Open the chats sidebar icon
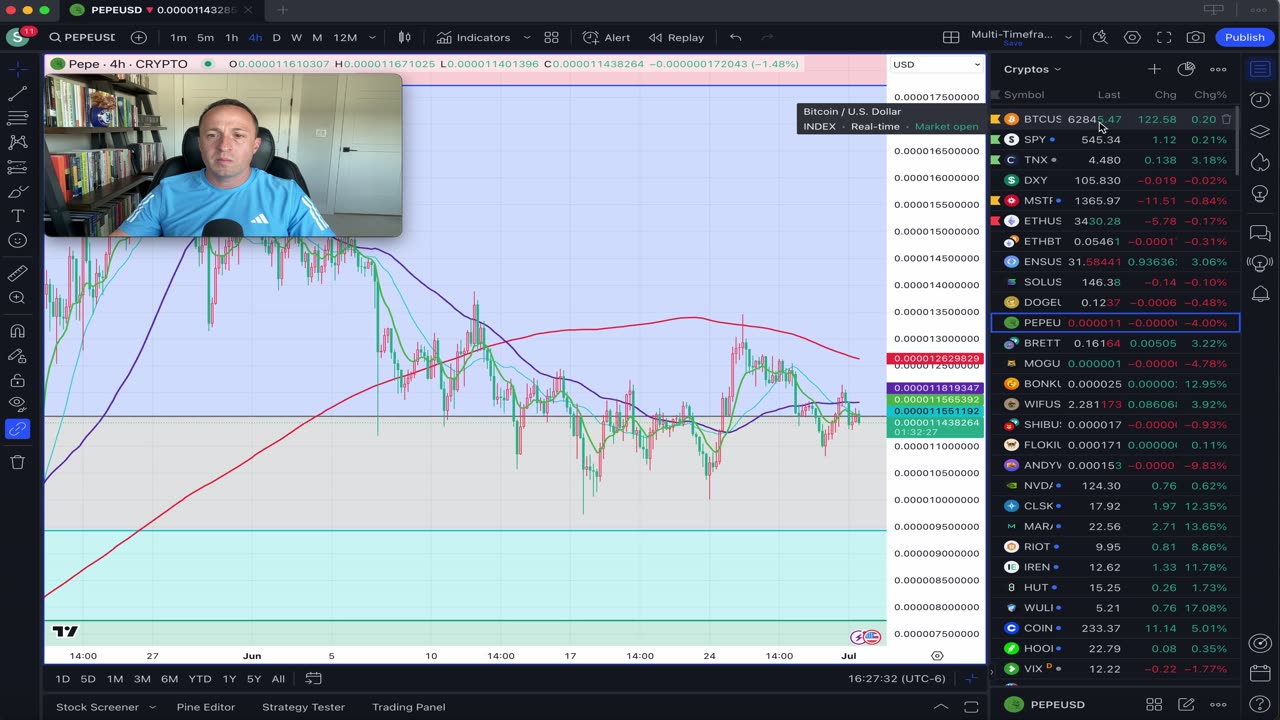 [1260, 234]
